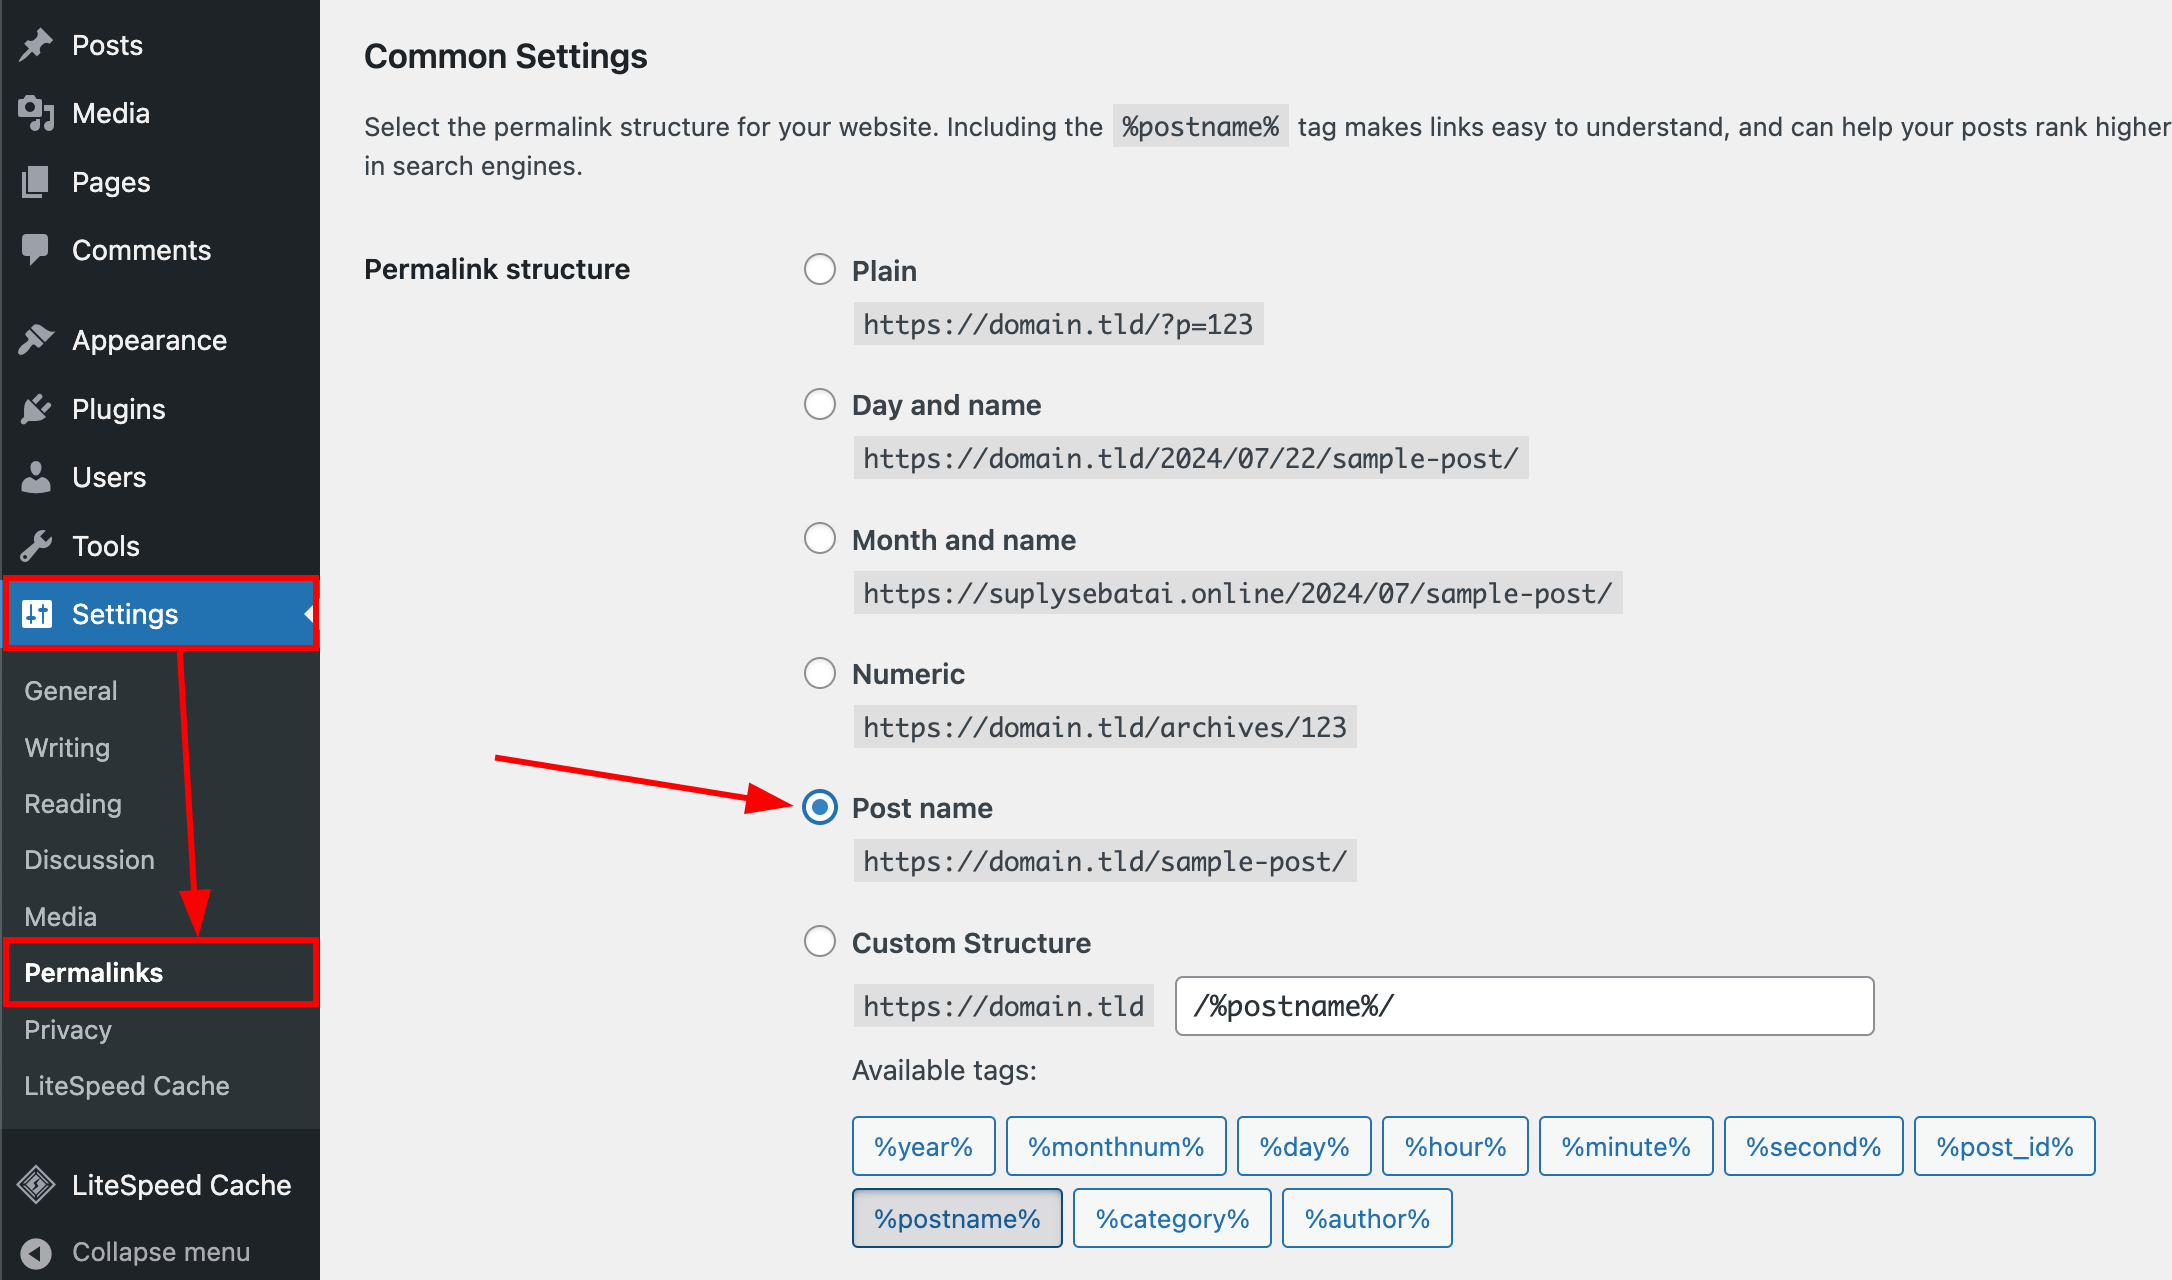
Task: Click the Users person icon
Action: tap(36, 477)
